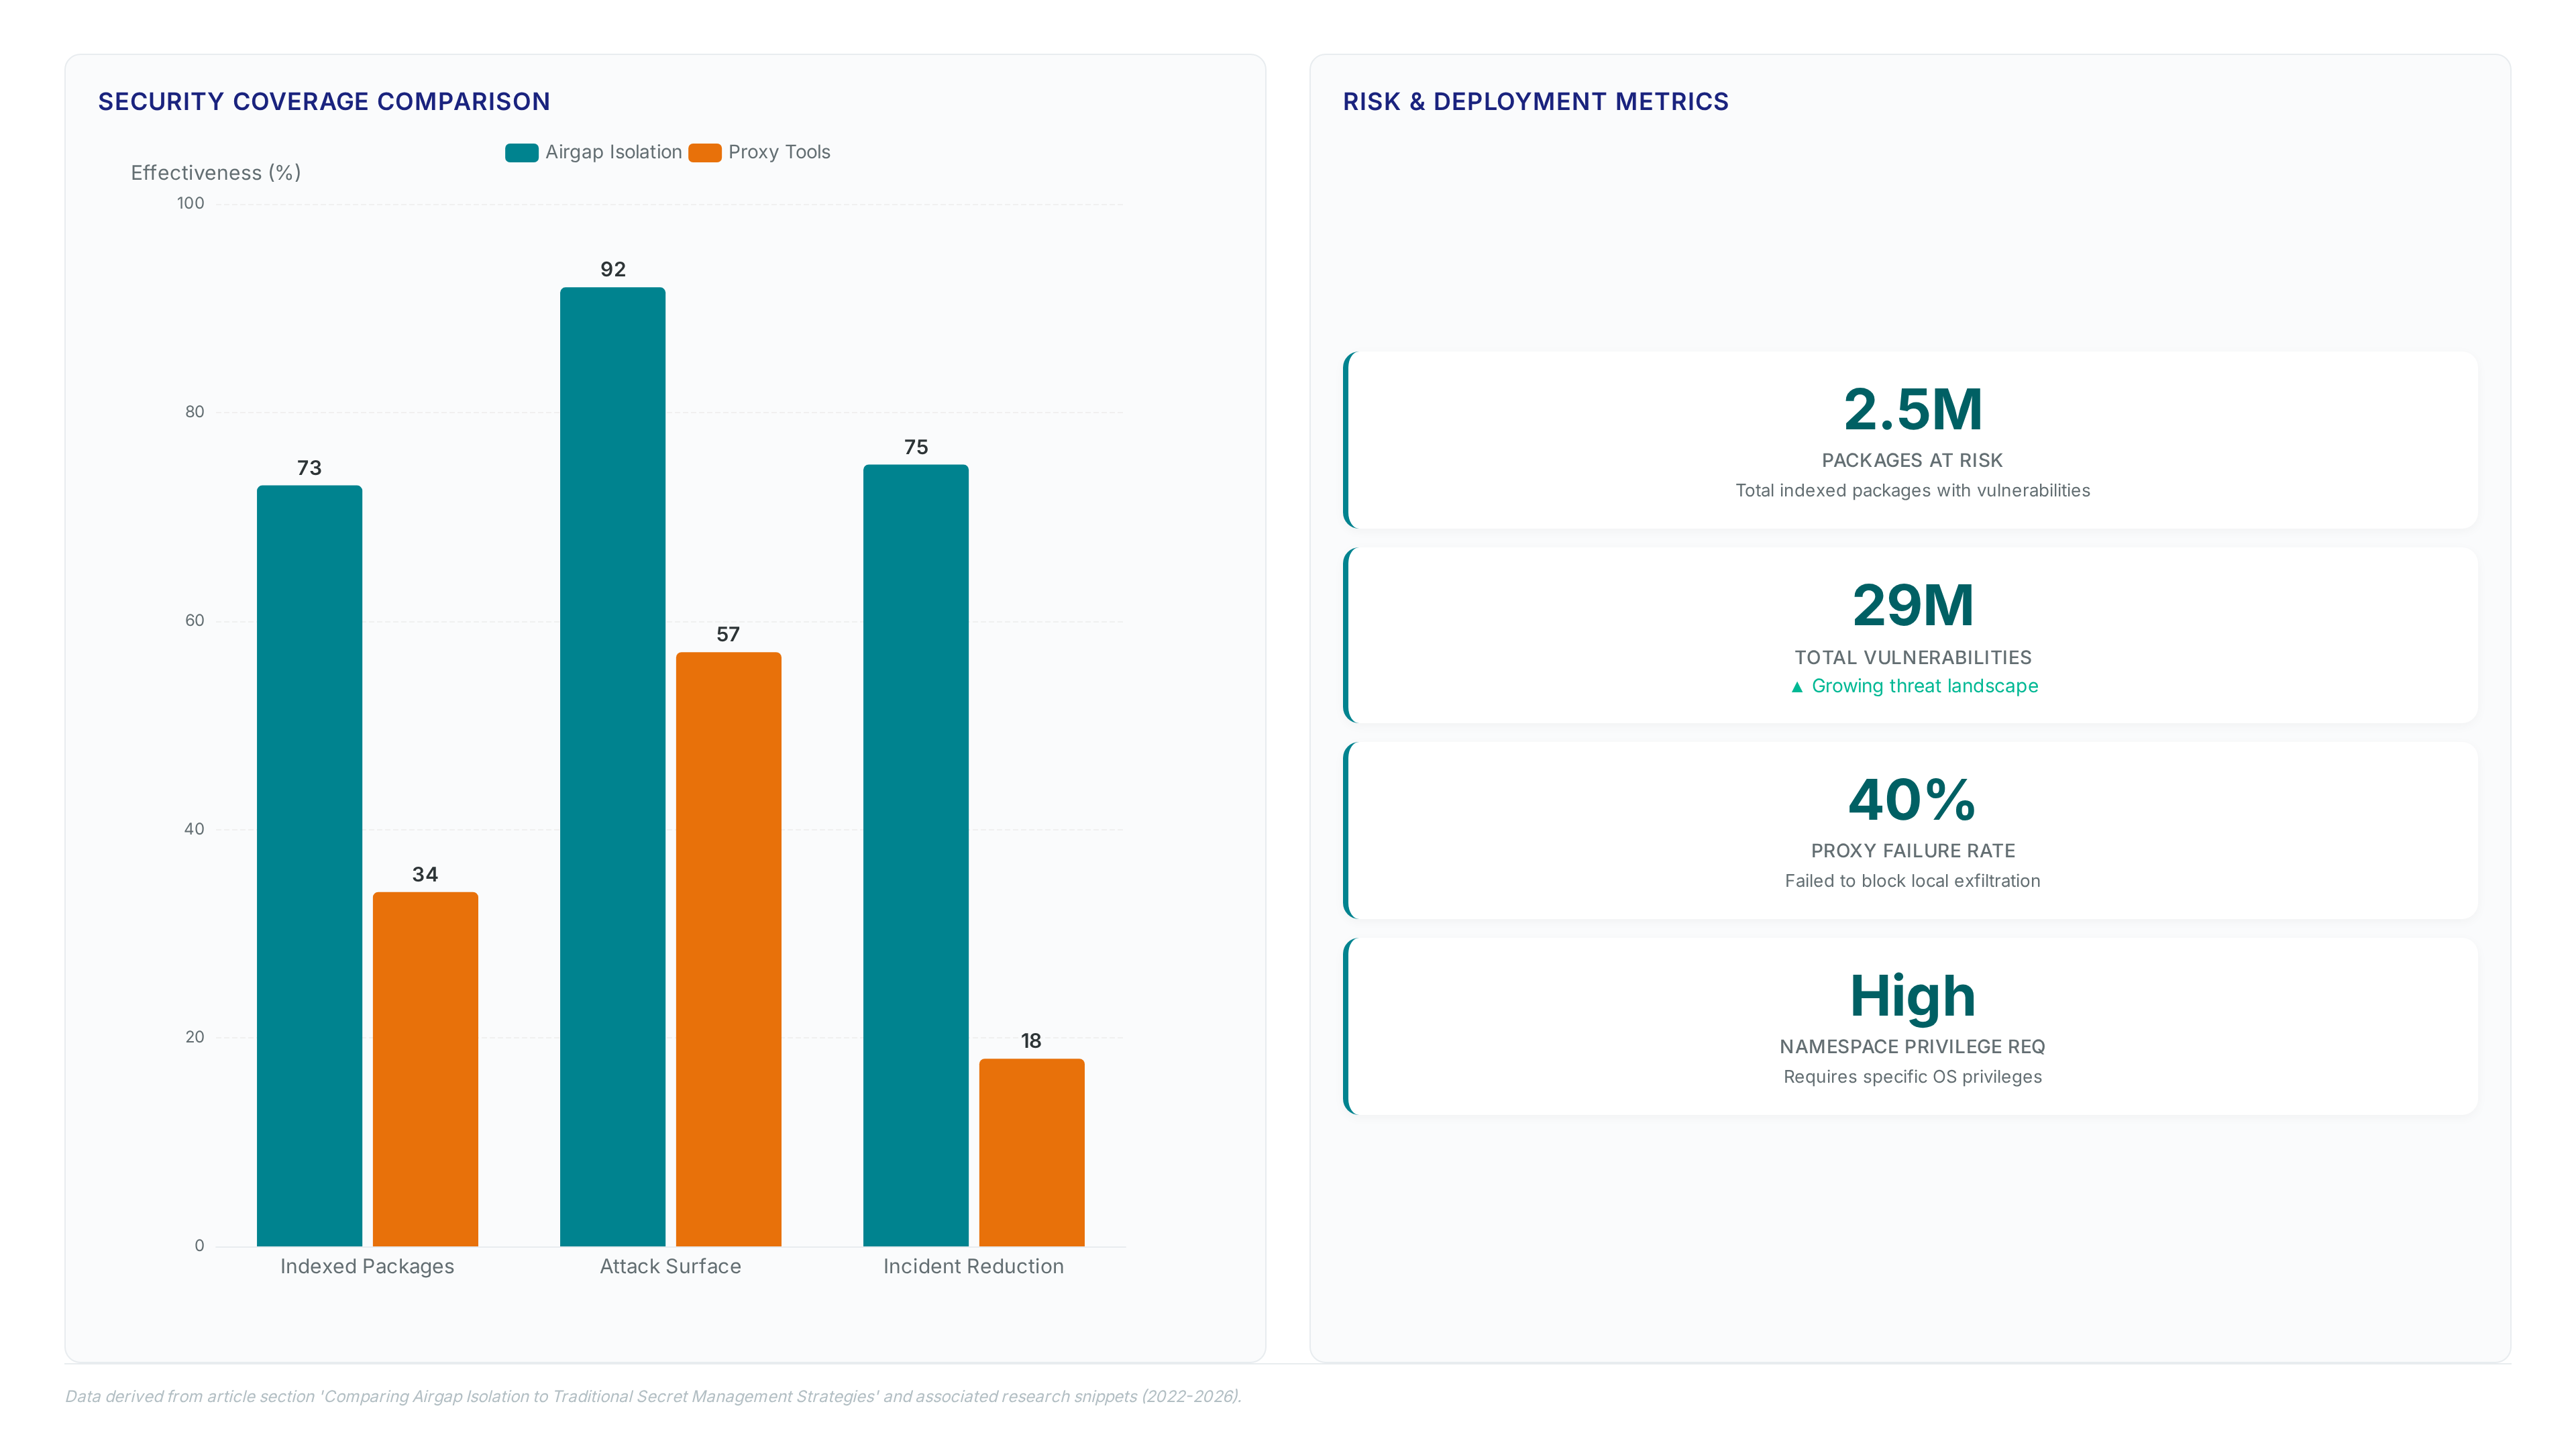2576x1449 pixels.
Task: Click the footnote data source text
Action: coord(653,1396)
